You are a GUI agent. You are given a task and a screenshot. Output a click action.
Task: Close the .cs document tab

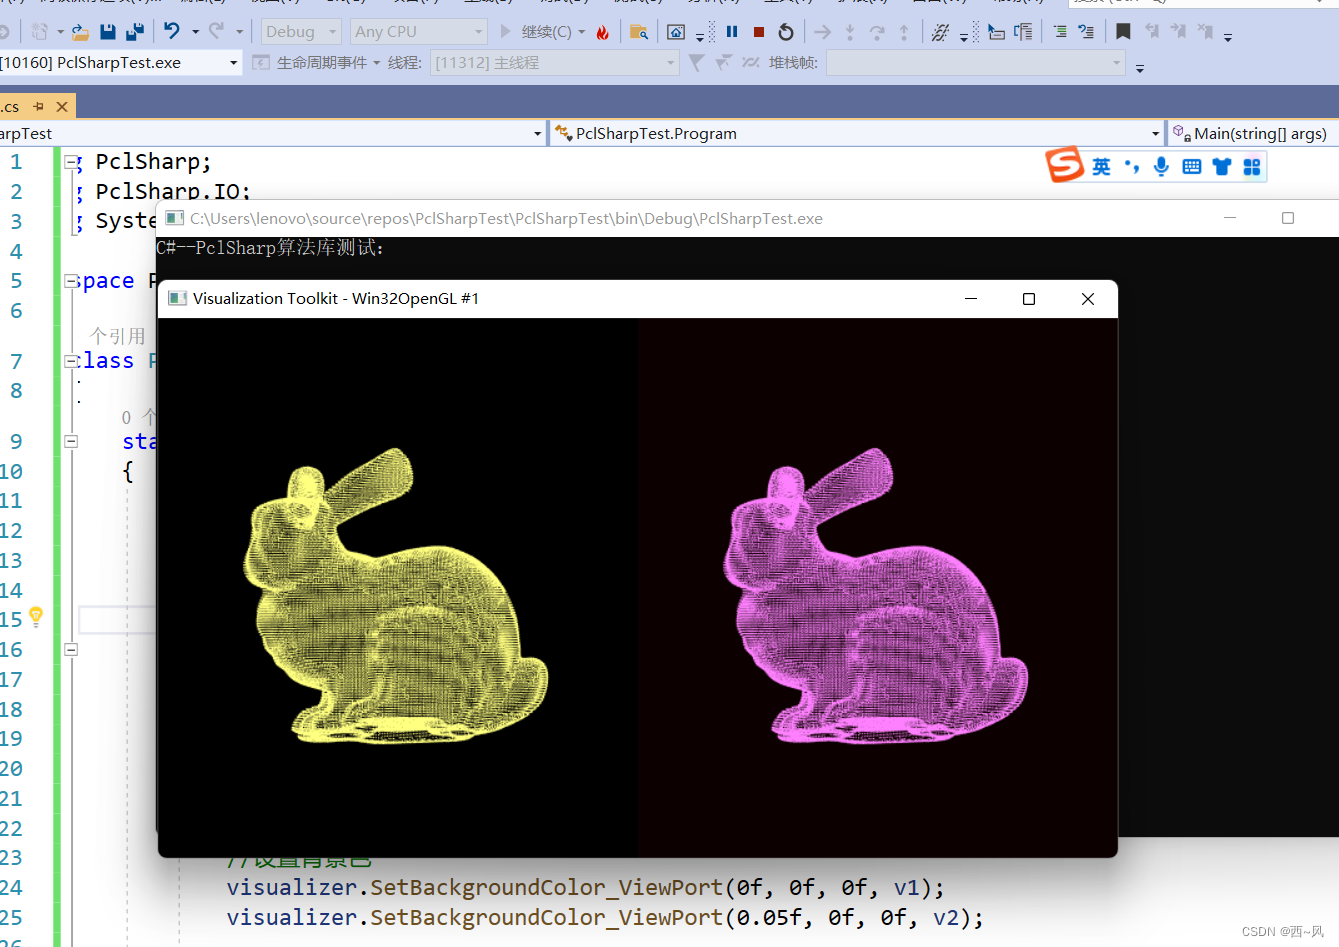tap(62, 106)
